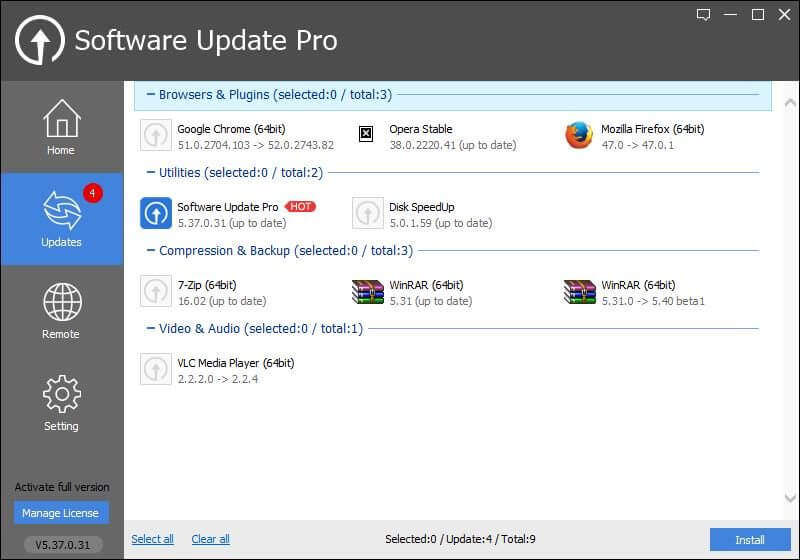800x560 pixels.
Task: Open the Remote panel
Action: tap(62, 311)
